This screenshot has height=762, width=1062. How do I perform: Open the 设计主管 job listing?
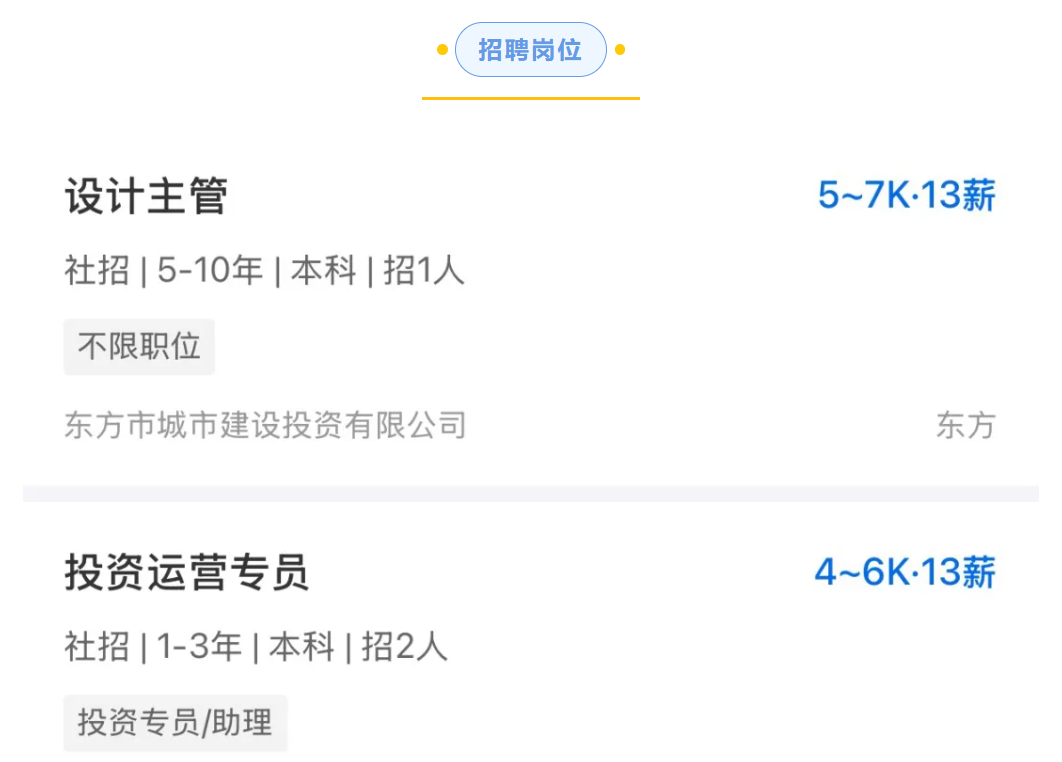(x=146, y=196)
